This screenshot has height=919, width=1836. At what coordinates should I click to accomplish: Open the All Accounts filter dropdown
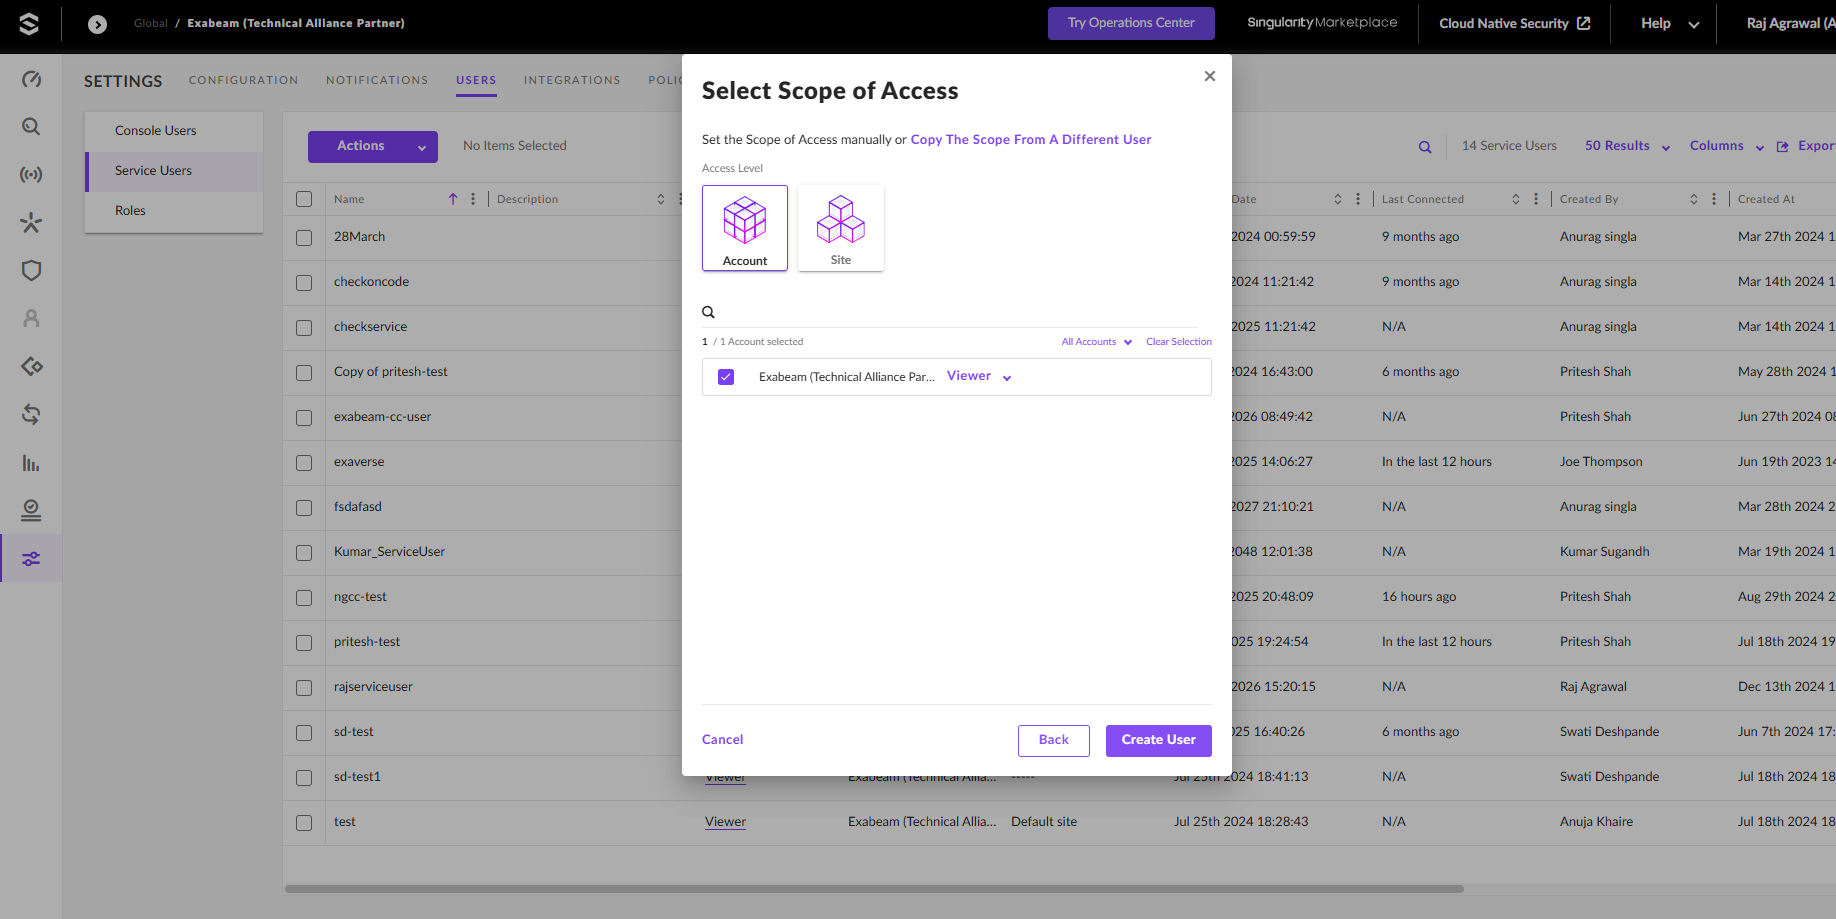click(1096, 342)
